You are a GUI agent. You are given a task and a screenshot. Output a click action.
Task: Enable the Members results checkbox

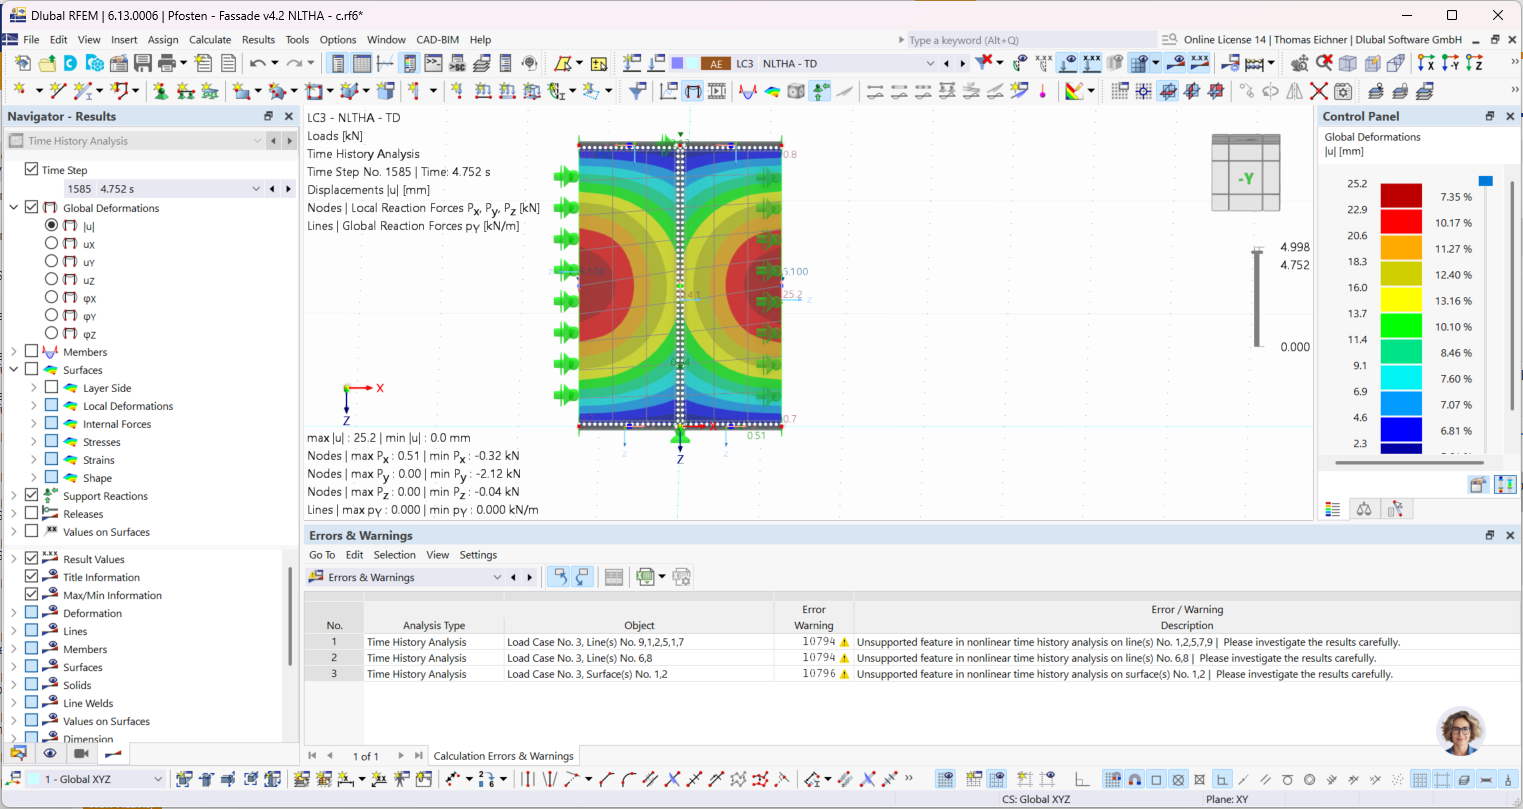(32, 352)
